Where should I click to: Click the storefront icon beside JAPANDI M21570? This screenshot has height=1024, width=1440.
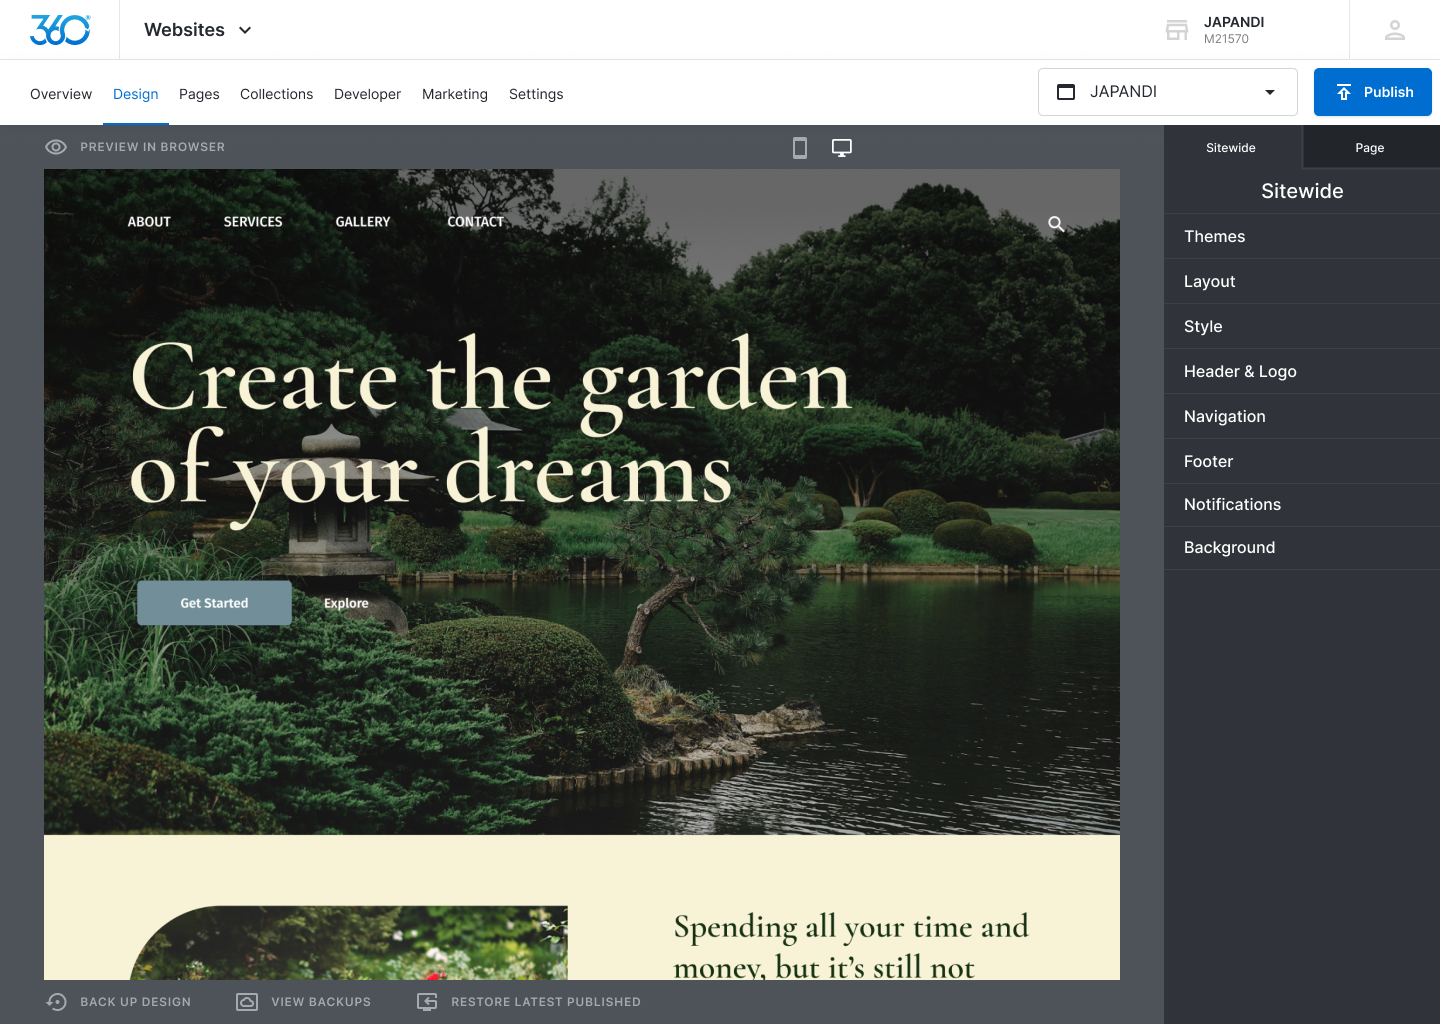pos(1177,30)
